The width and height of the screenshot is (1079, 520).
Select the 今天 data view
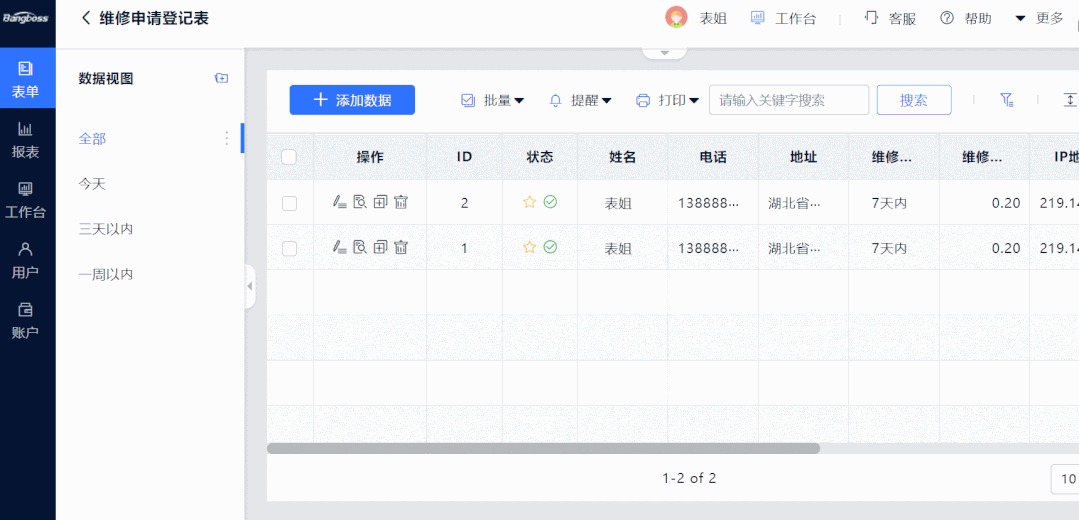pyautogui.click(x=92, y=184)
